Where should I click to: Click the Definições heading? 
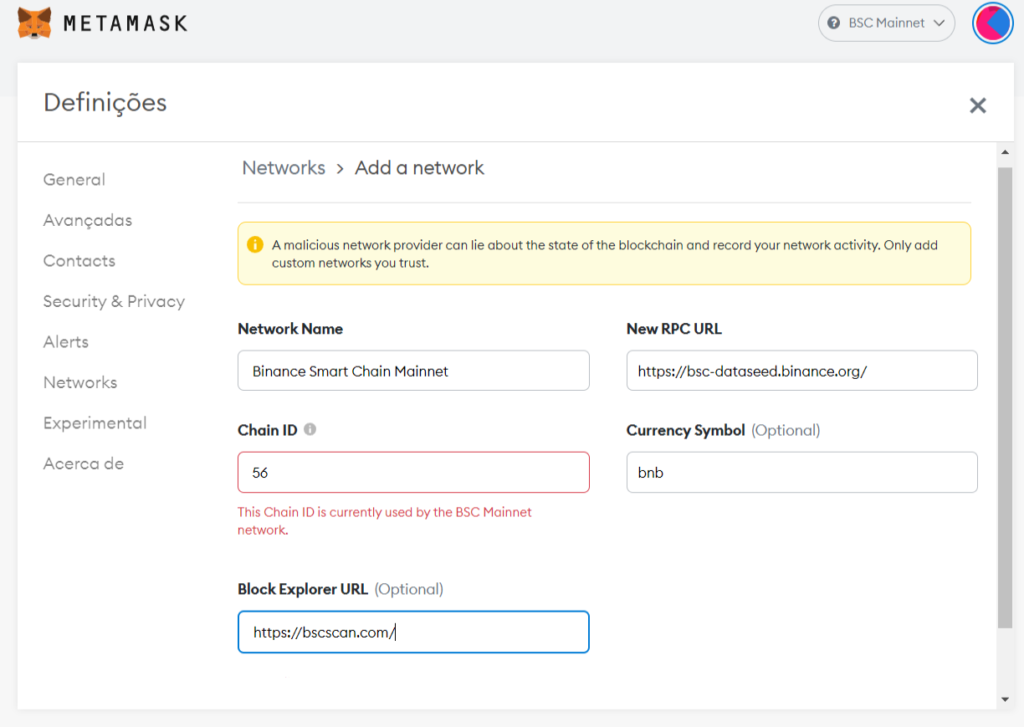[x=105, y=103]
